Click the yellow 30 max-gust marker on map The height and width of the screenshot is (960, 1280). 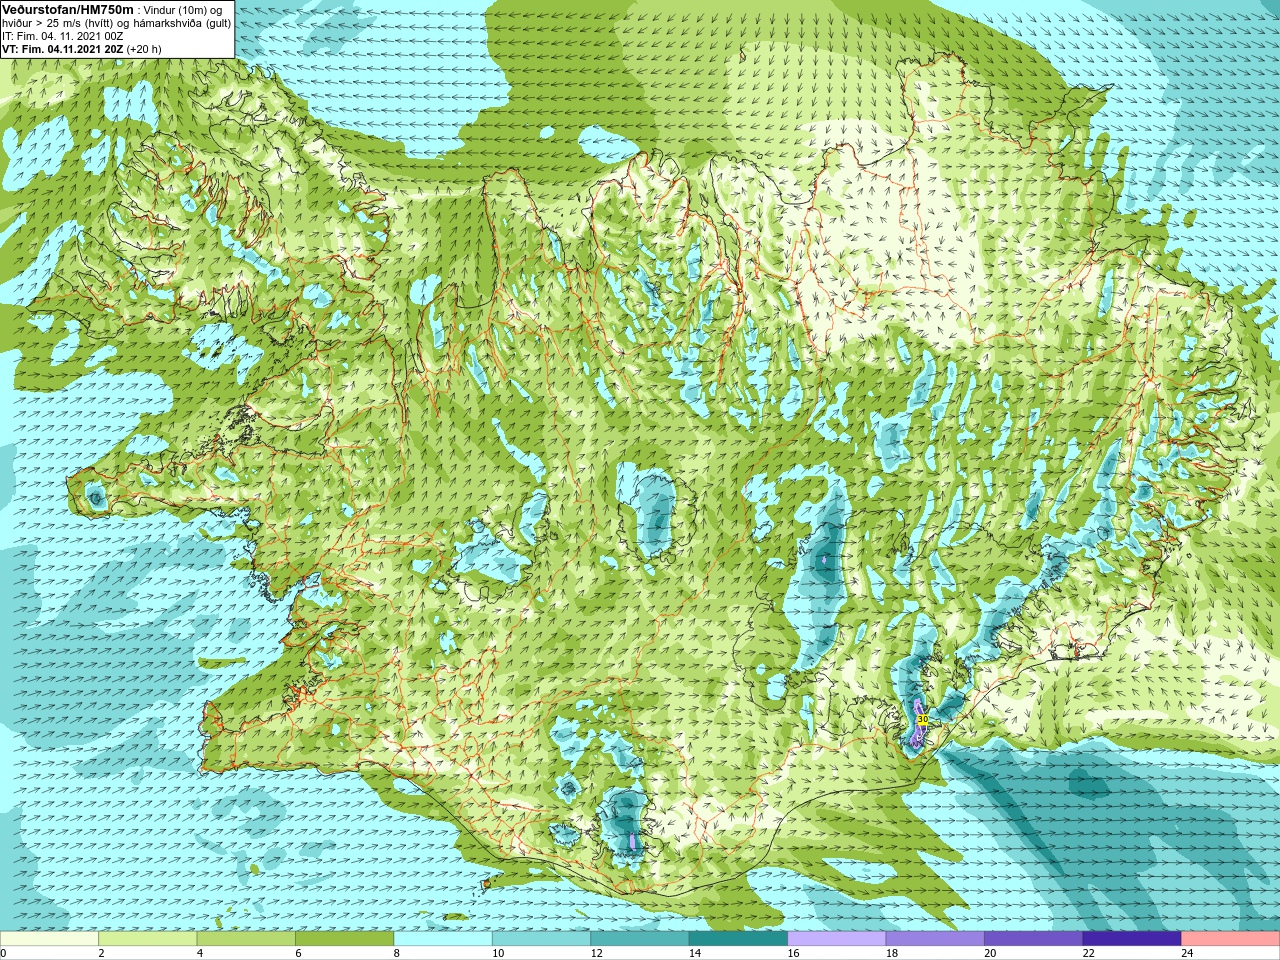click(x=922, y=719)
